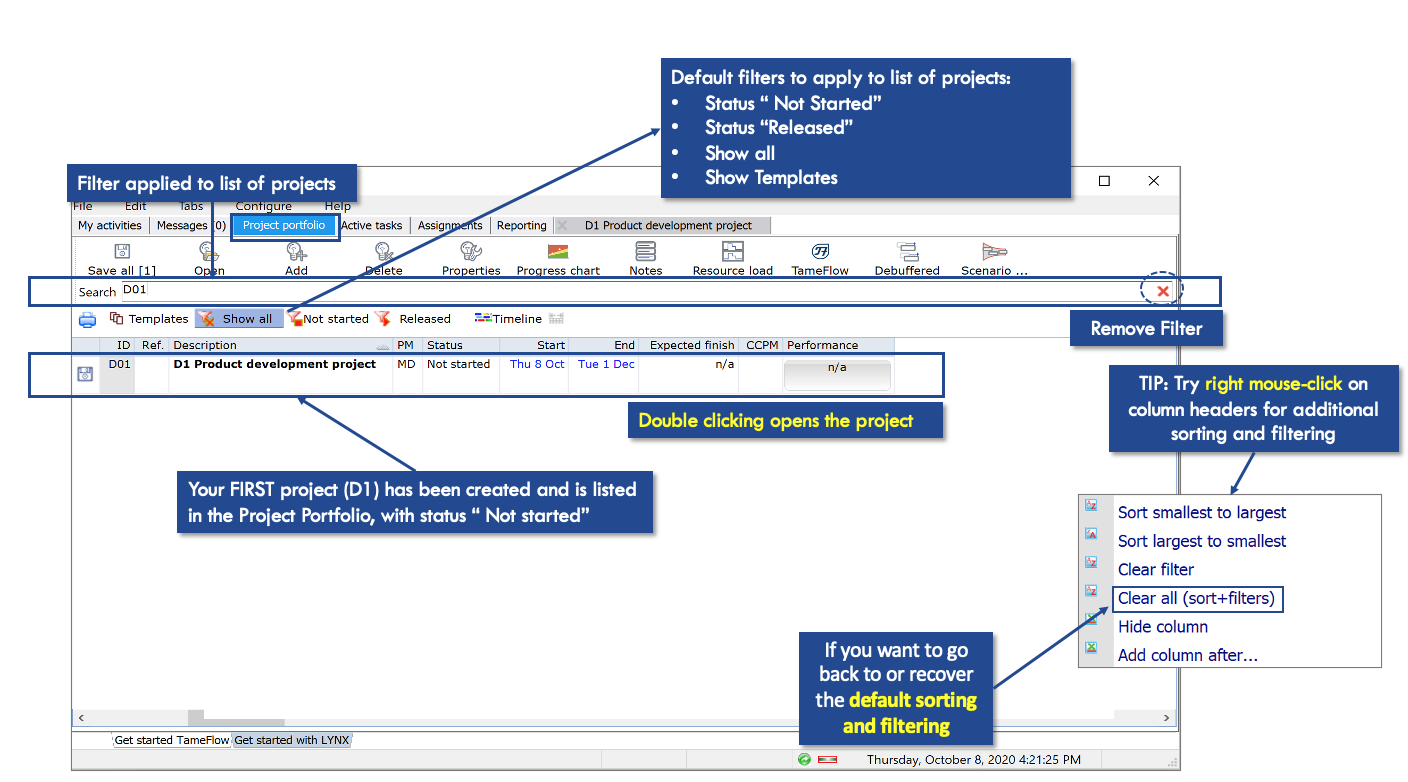Open the Progress chart view
This screenshot has height=782, width=1408.
[x=558, y=251]
